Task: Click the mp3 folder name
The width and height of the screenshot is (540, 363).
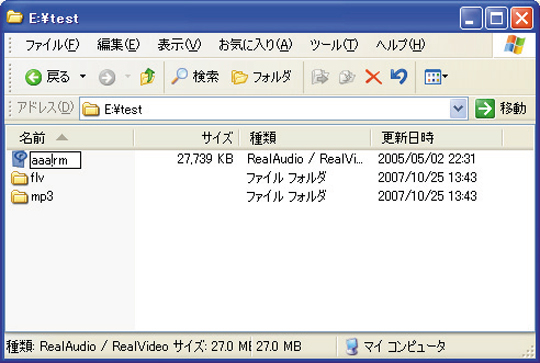Action: point(42,197)
